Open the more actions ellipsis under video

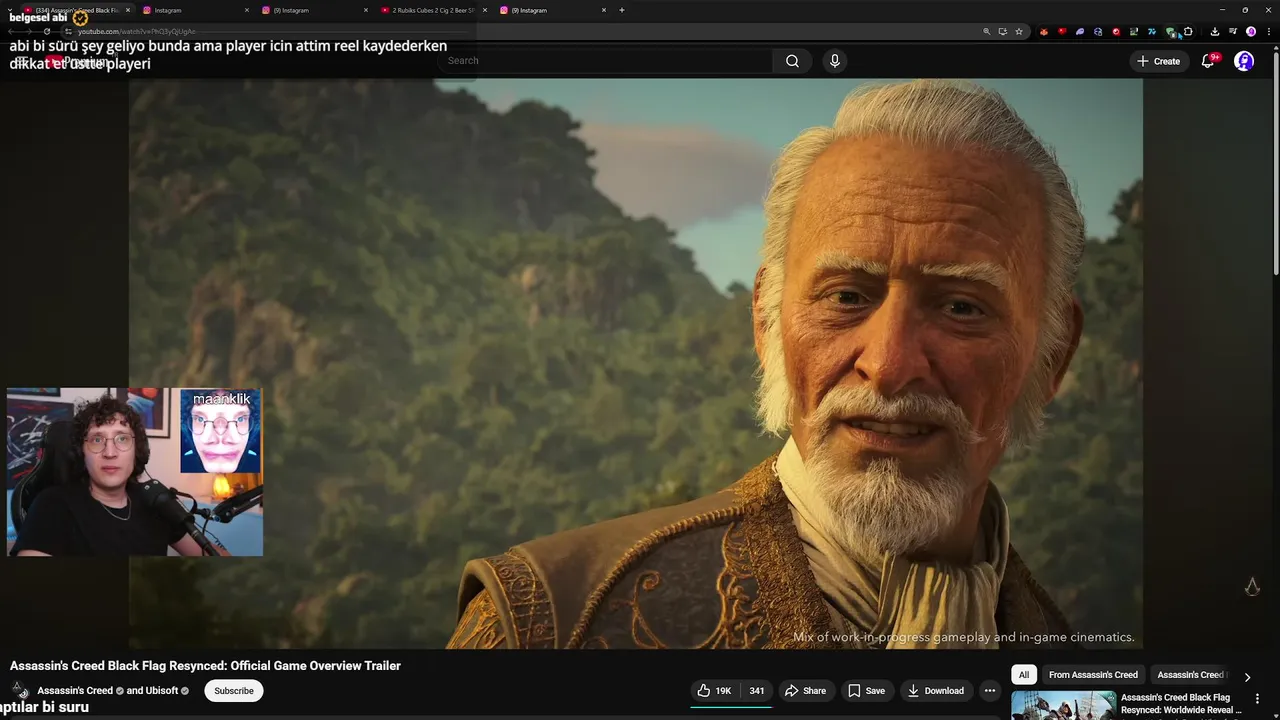[x=989, y=691]
